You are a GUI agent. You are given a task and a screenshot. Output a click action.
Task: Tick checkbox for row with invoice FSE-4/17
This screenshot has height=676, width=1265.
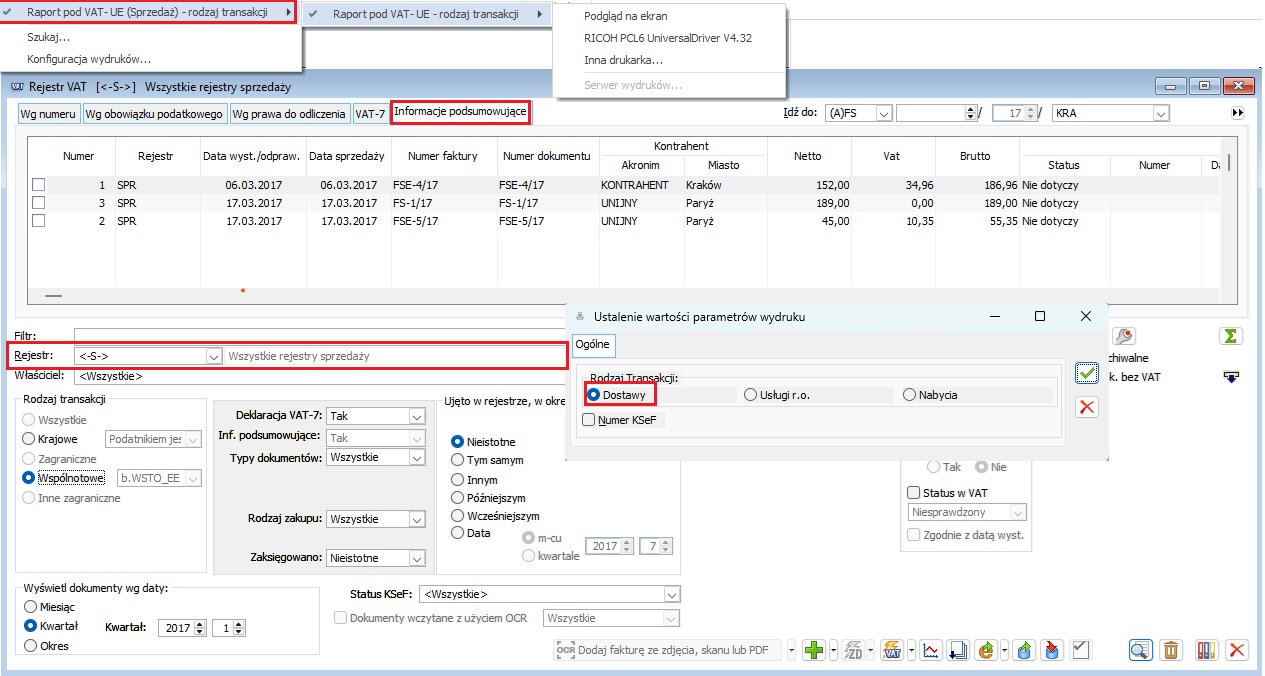(x=39, y=185)
